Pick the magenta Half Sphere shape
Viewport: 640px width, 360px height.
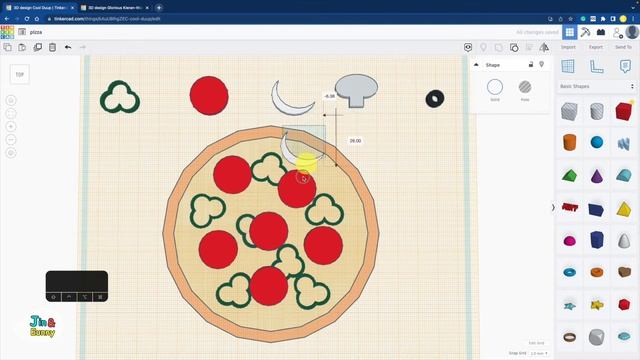[569, 241]
